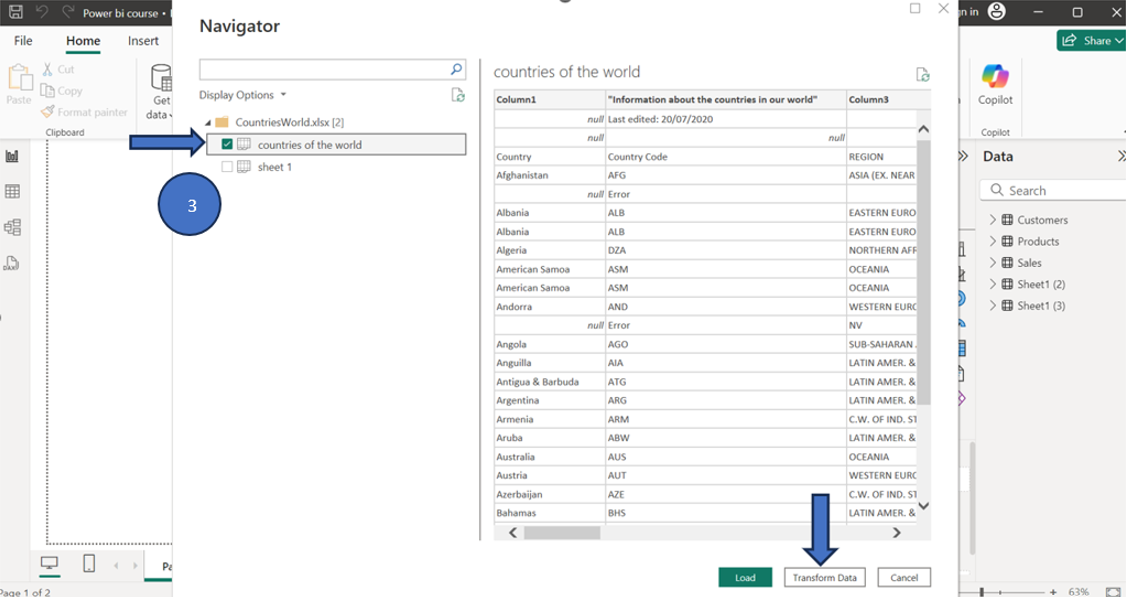
Task: Enable the sheet 1 checkbox
Action: (227, 166)
